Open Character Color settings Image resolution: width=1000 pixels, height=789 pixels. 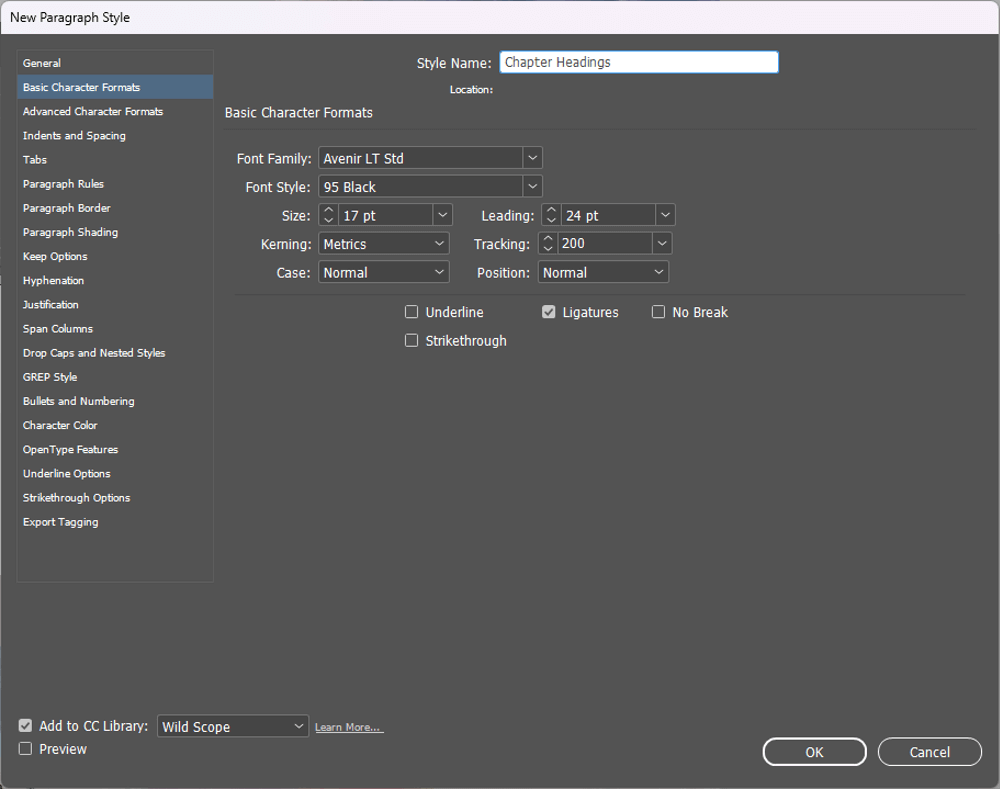[x=115, y=425]
